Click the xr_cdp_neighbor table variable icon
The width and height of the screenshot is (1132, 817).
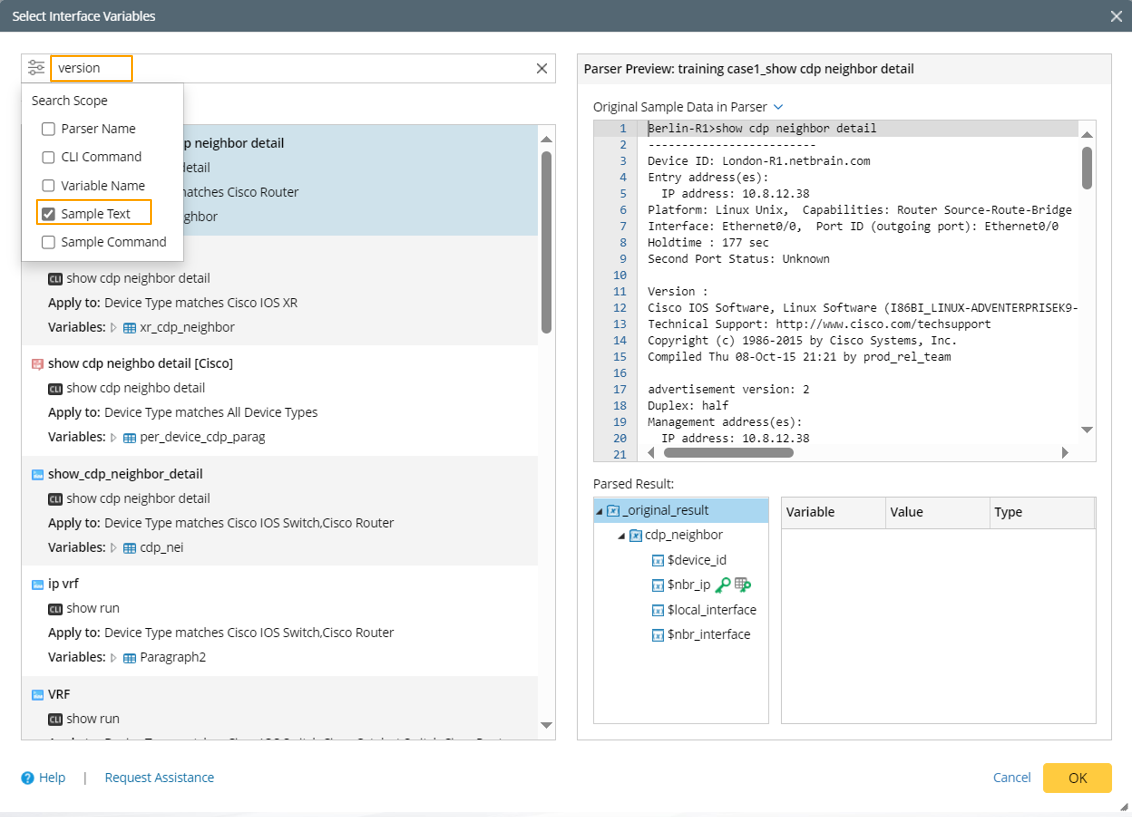pos(130,328)
